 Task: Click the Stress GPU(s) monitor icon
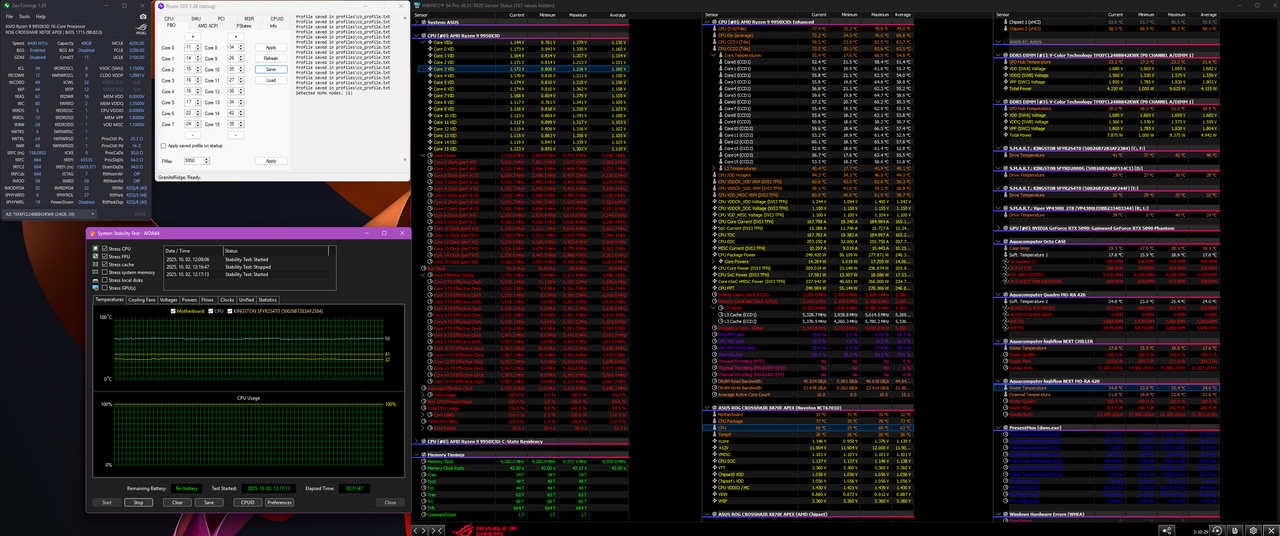point(95,288)
